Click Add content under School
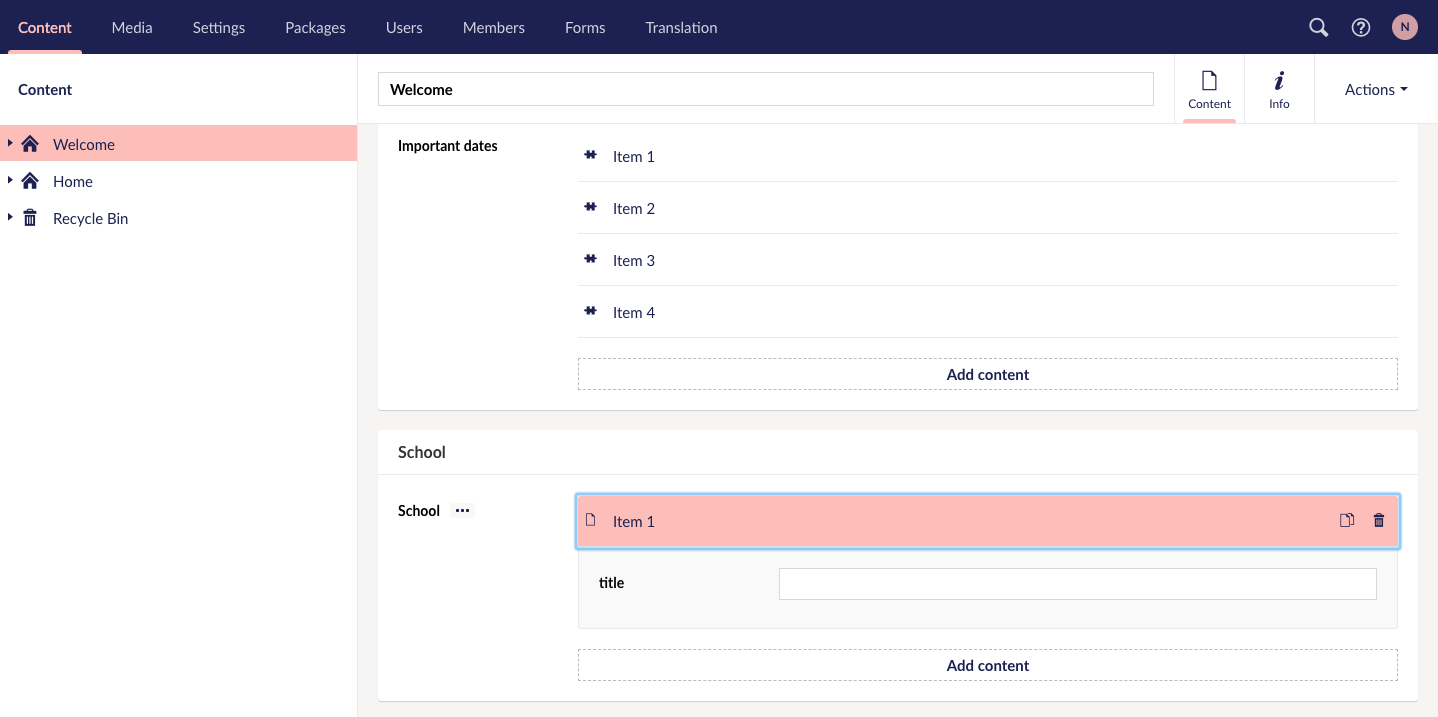1438x717 pixels. [987, 665]
